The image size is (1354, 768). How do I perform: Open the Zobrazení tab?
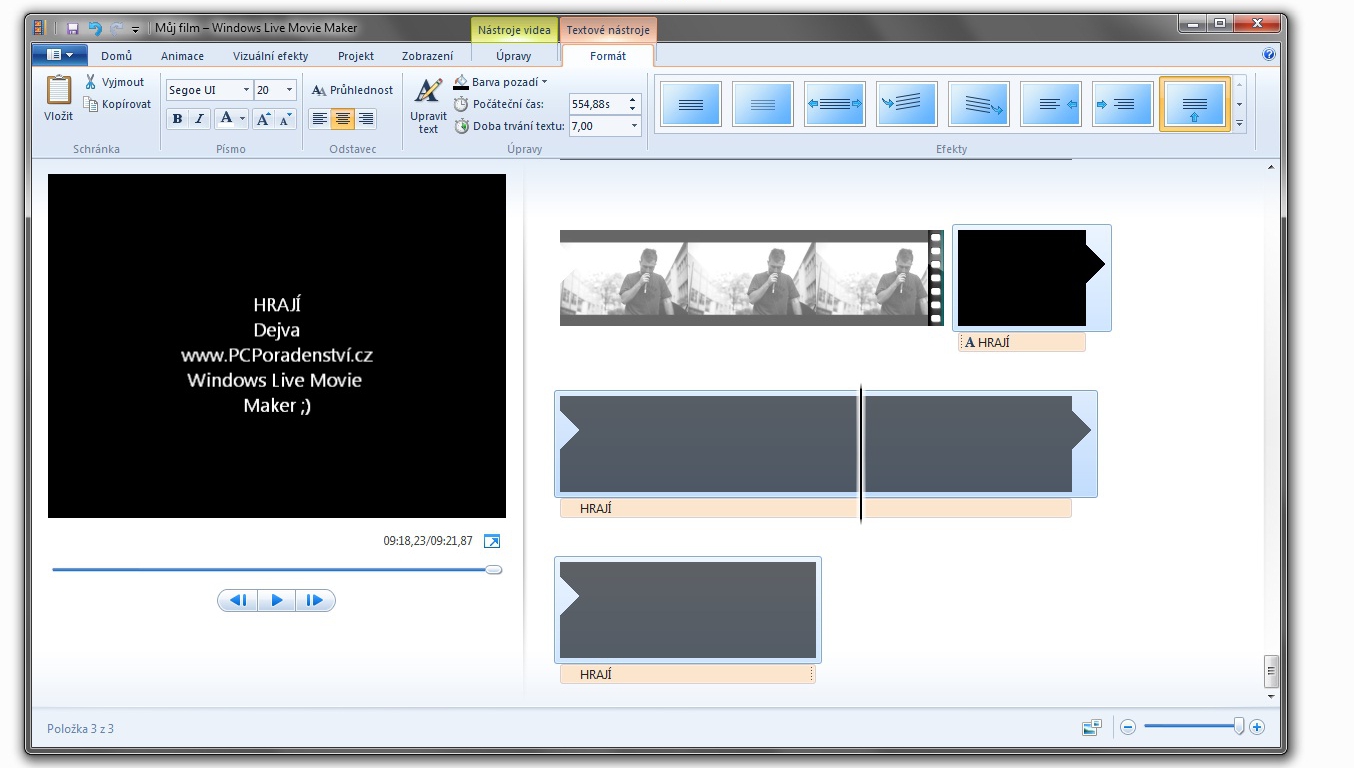427,56
